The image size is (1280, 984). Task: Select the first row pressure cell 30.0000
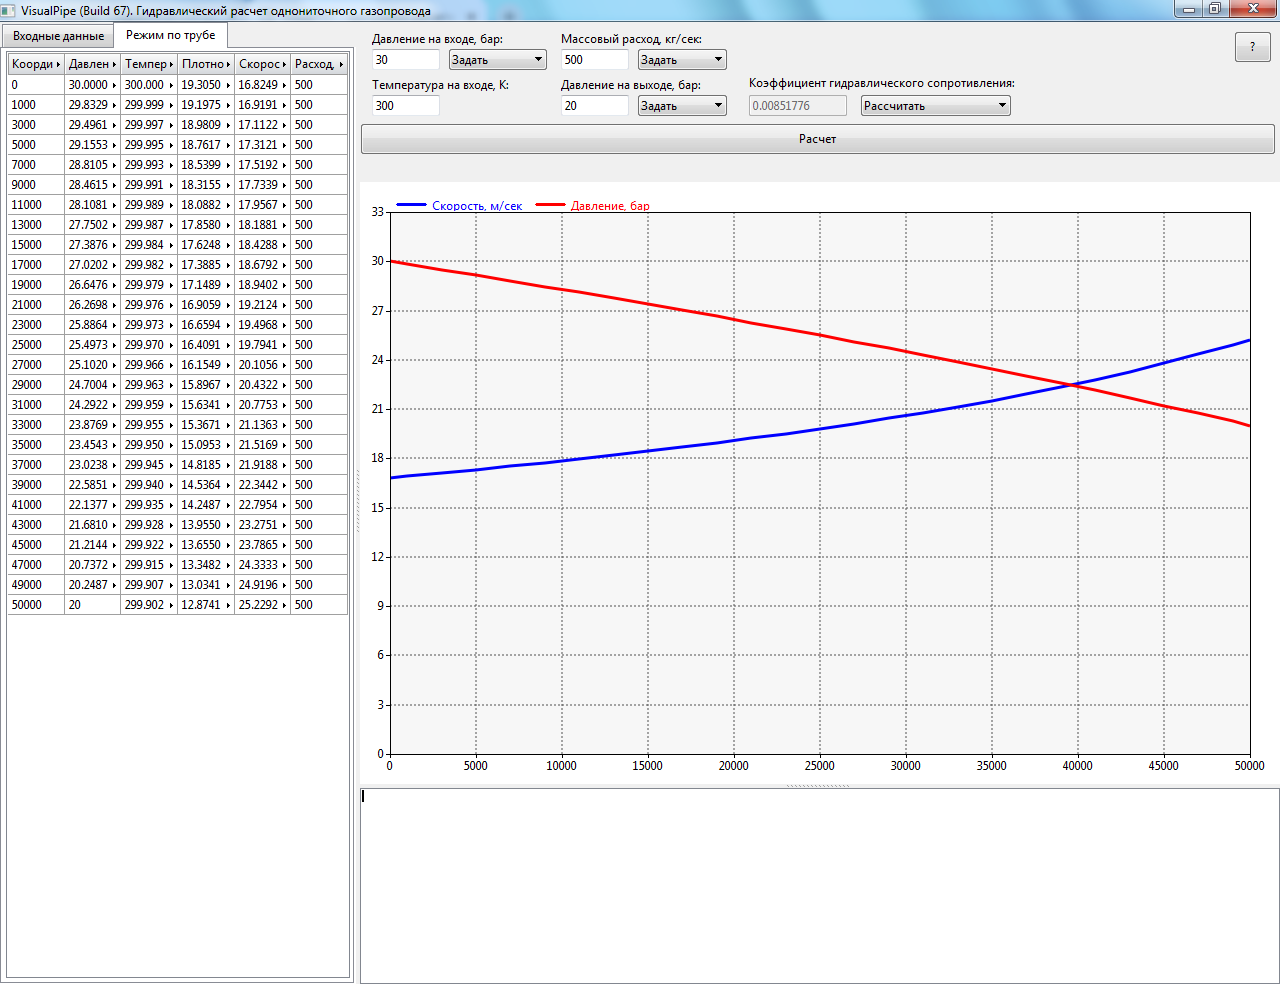click(x=92, y=85)
